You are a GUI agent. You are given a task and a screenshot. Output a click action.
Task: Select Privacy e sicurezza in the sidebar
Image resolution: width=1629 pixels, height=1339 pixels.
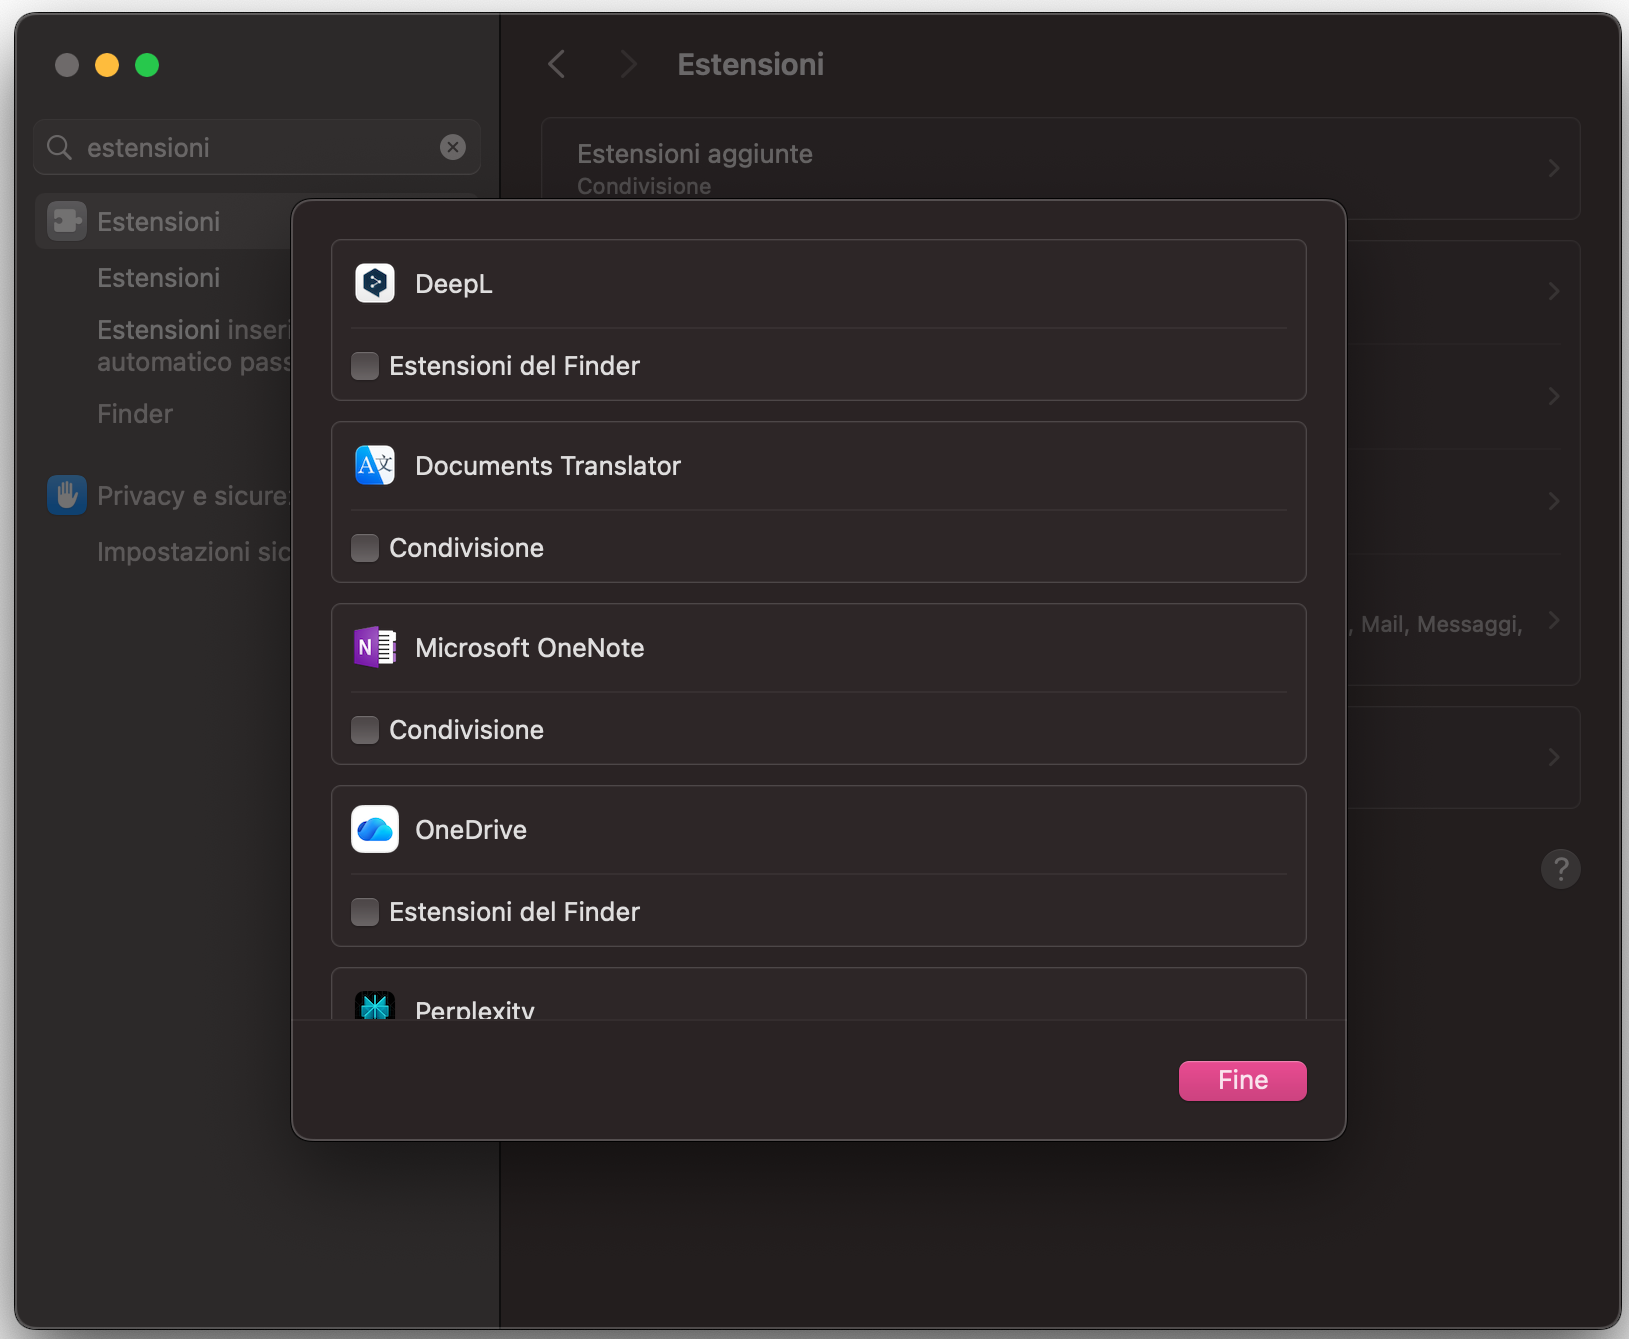[x=196, y=495]
